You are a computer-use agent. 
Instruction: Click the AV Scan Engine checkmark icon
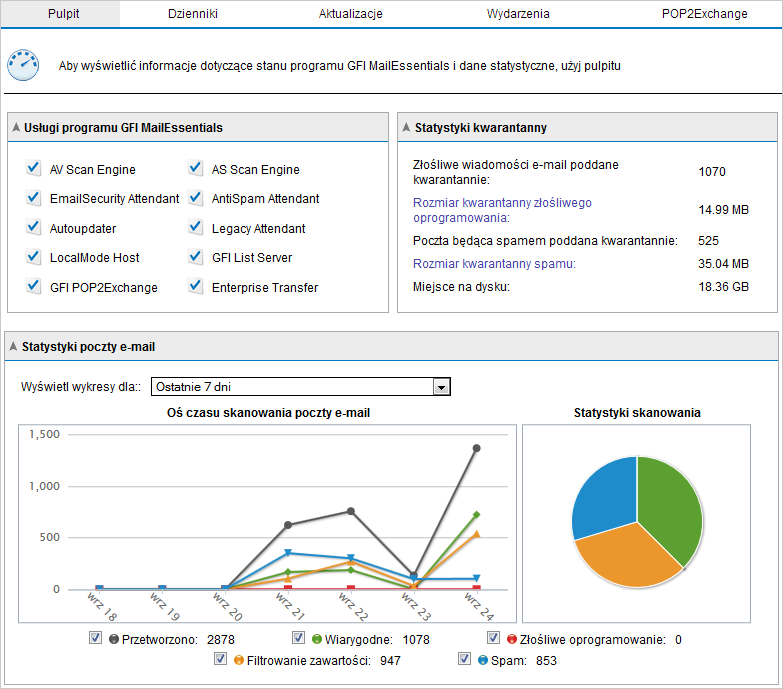(x=33, y=168)
